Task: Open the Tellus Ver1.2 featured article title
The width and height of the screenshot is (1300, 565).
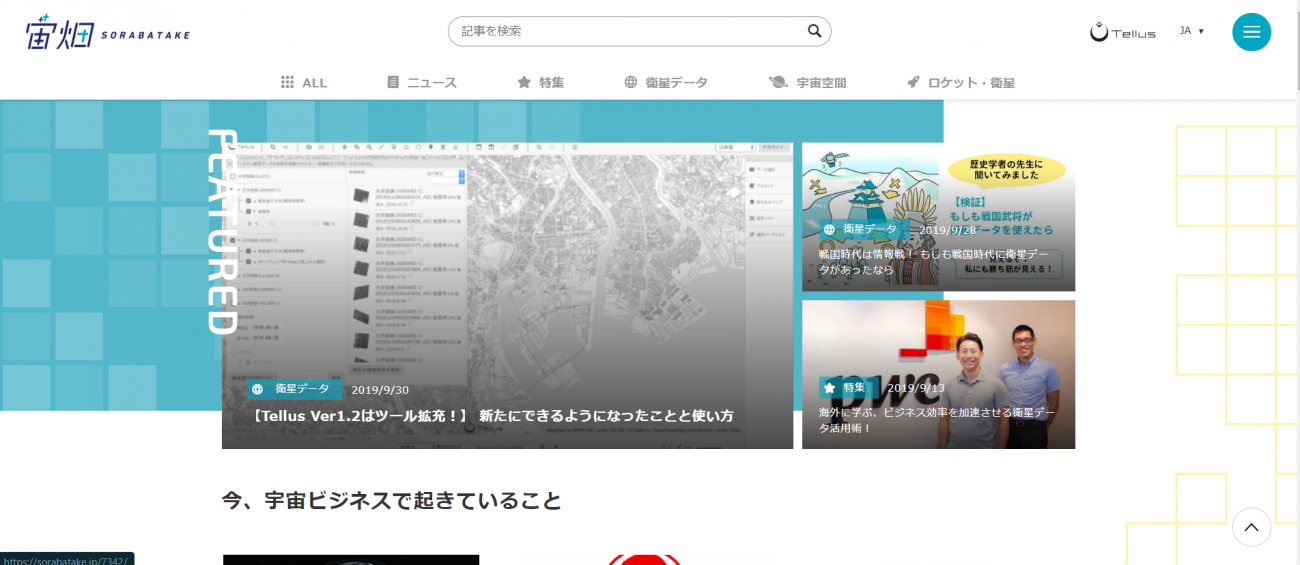Action: click(491, 415)
